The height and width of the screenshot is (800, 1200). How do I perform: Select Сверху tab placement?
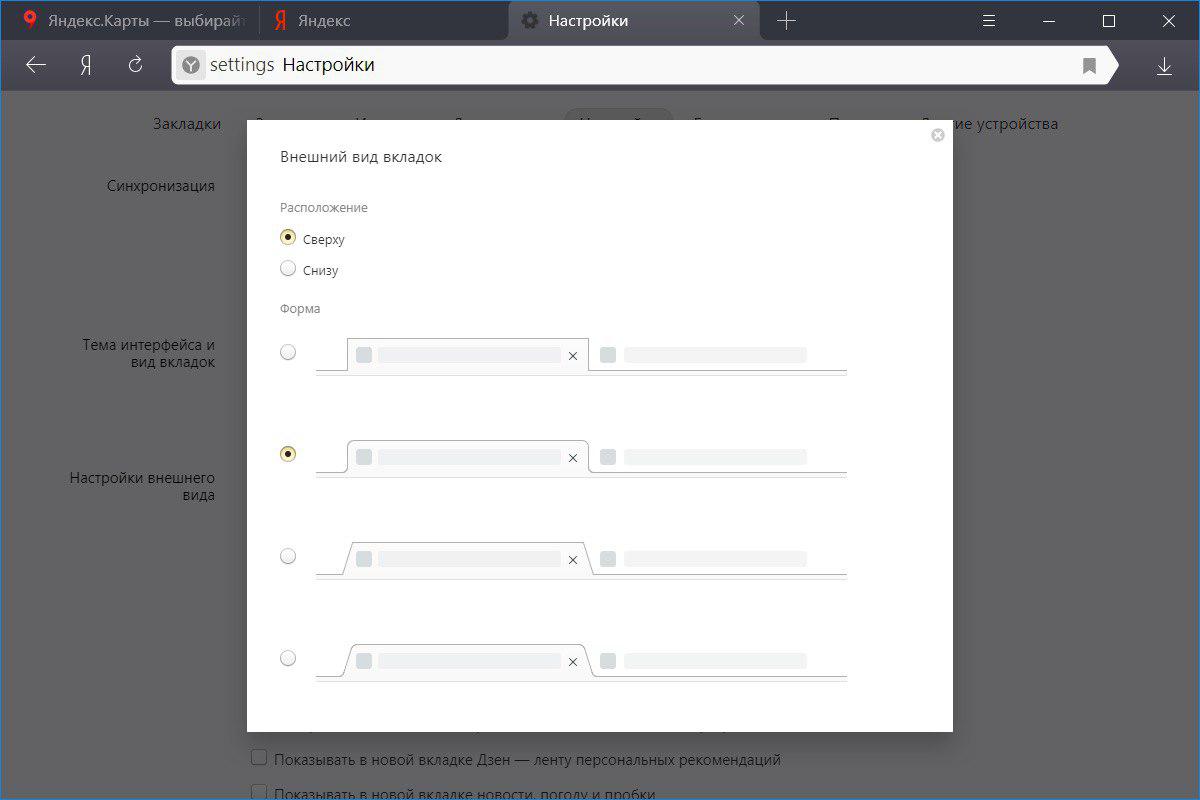pyautogui.click(x=288, y=238)
